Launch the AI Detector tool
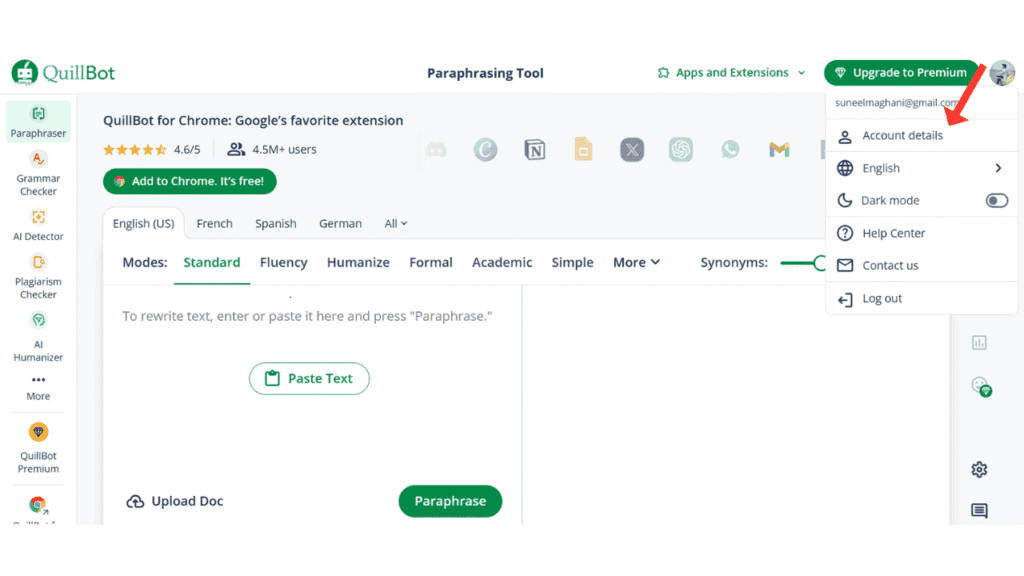 tap(38, 225)
